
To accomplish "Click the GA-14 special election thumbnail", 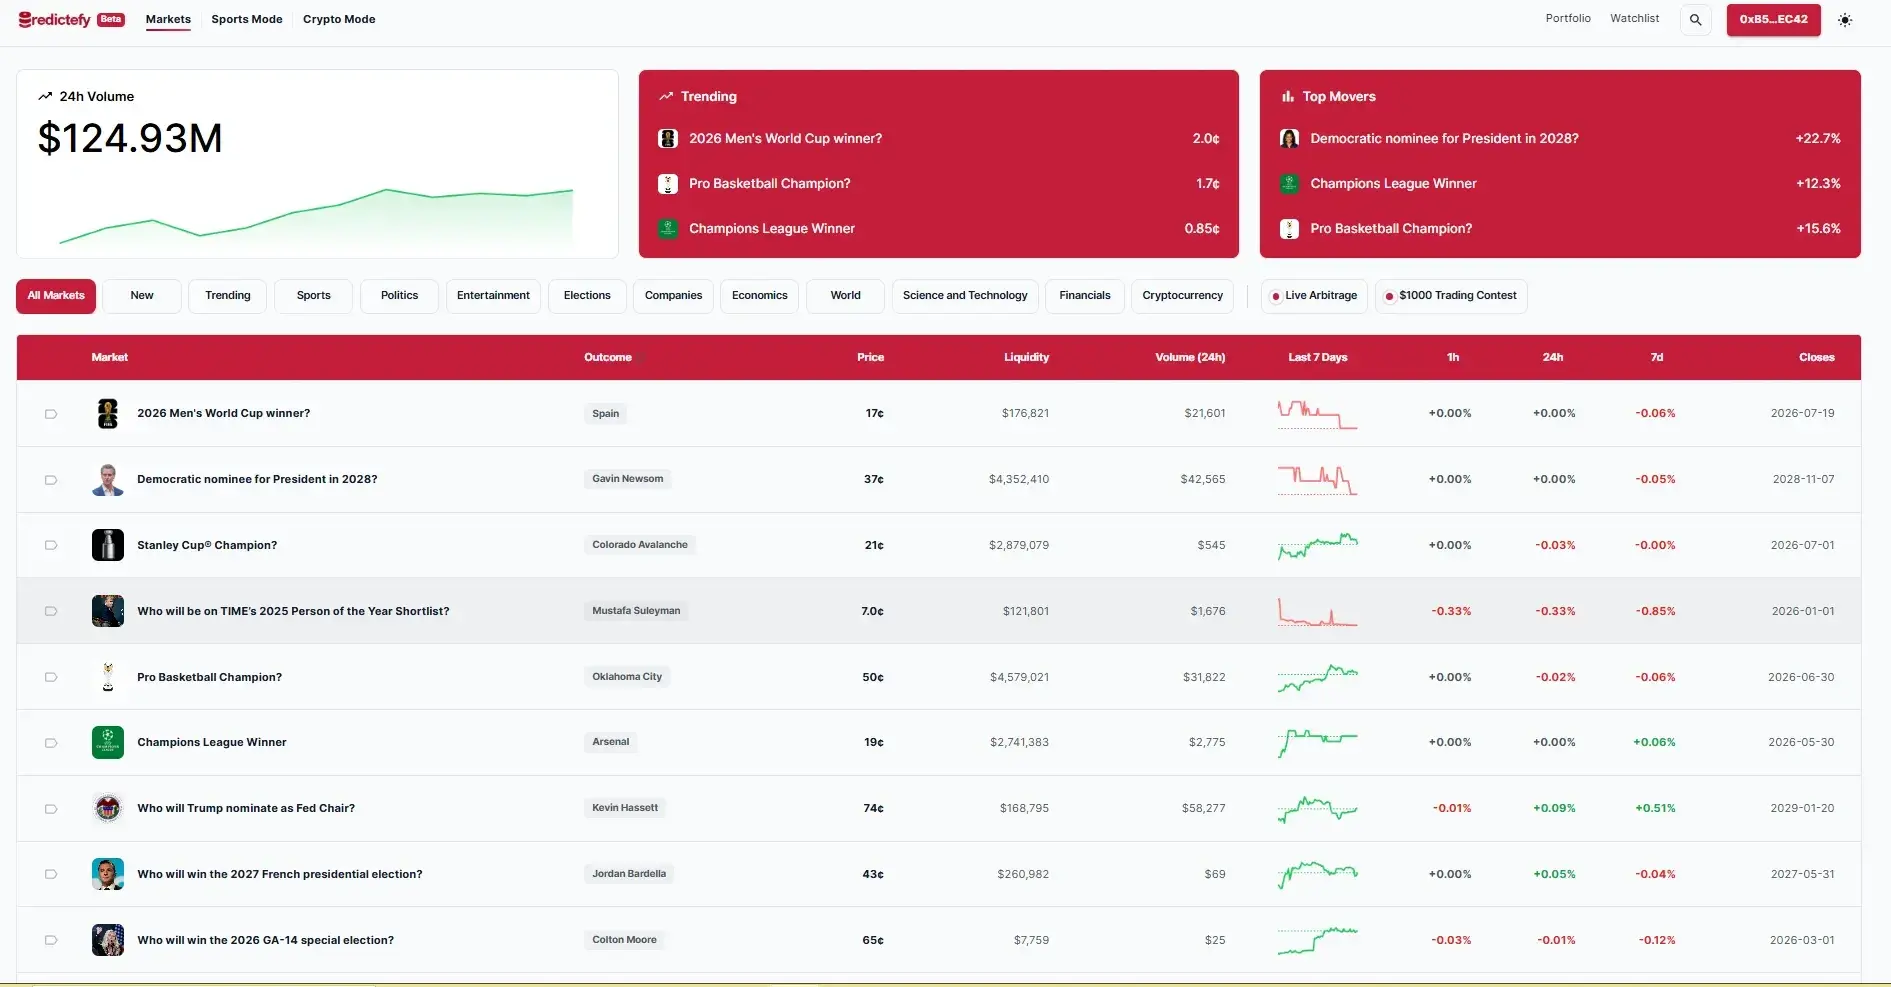I will (108, 940).
